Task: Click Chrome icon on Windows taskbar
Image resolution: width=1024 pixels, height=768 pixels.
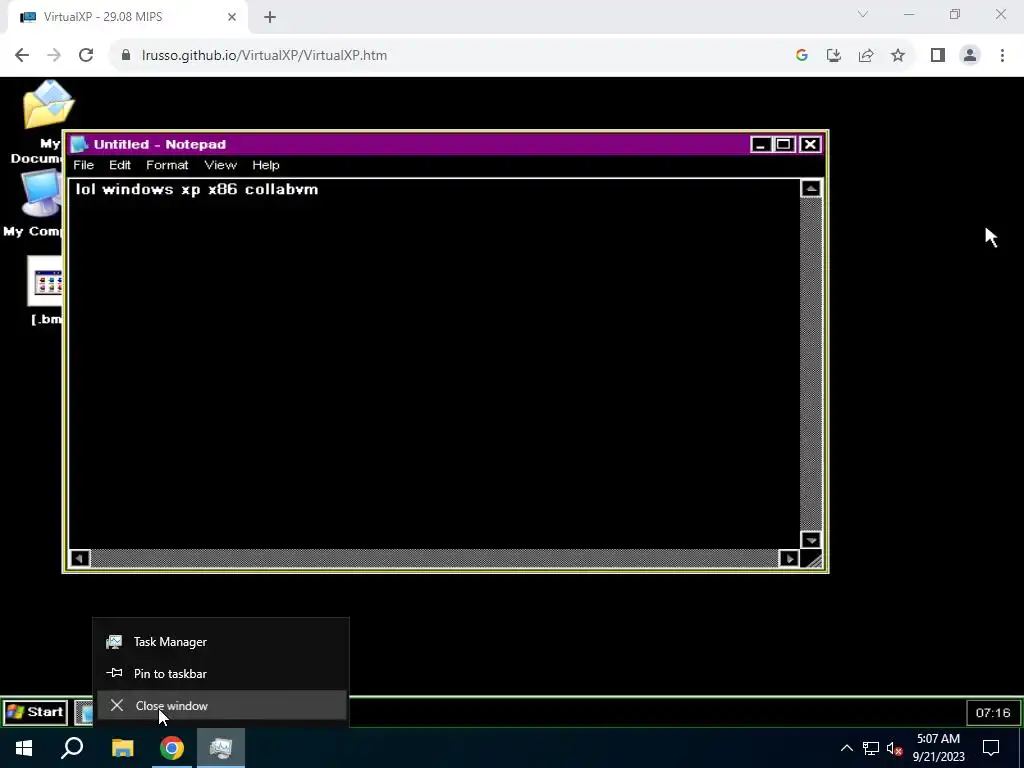Action: tap(172, 748)
